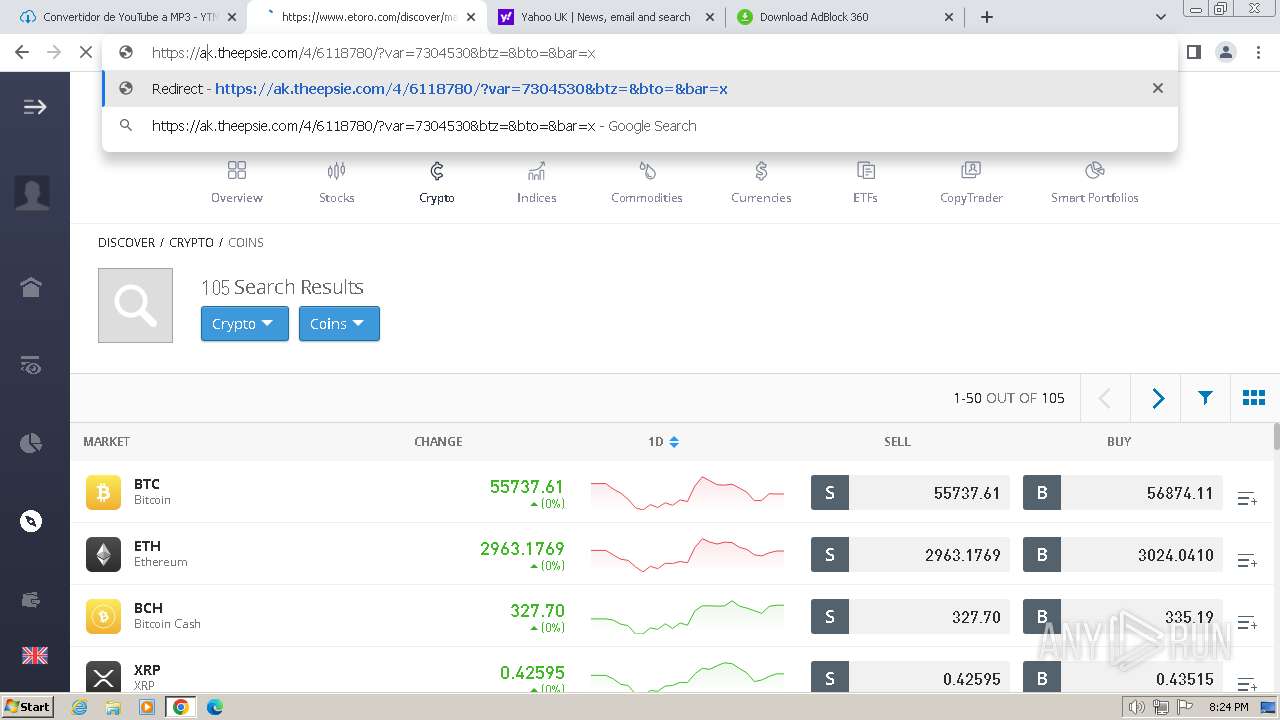The height and width of the screenshot is (720, 1280).
Task: Open BTC 1D price chart thumbnail
Action: (687, 492)
